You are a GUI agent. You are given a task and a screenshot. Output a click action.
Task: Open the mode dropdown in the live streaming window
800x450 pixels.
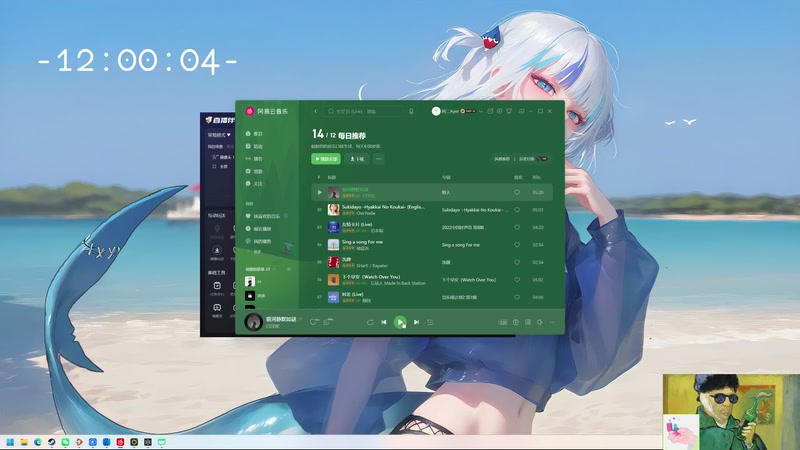[x=219, y=135]
